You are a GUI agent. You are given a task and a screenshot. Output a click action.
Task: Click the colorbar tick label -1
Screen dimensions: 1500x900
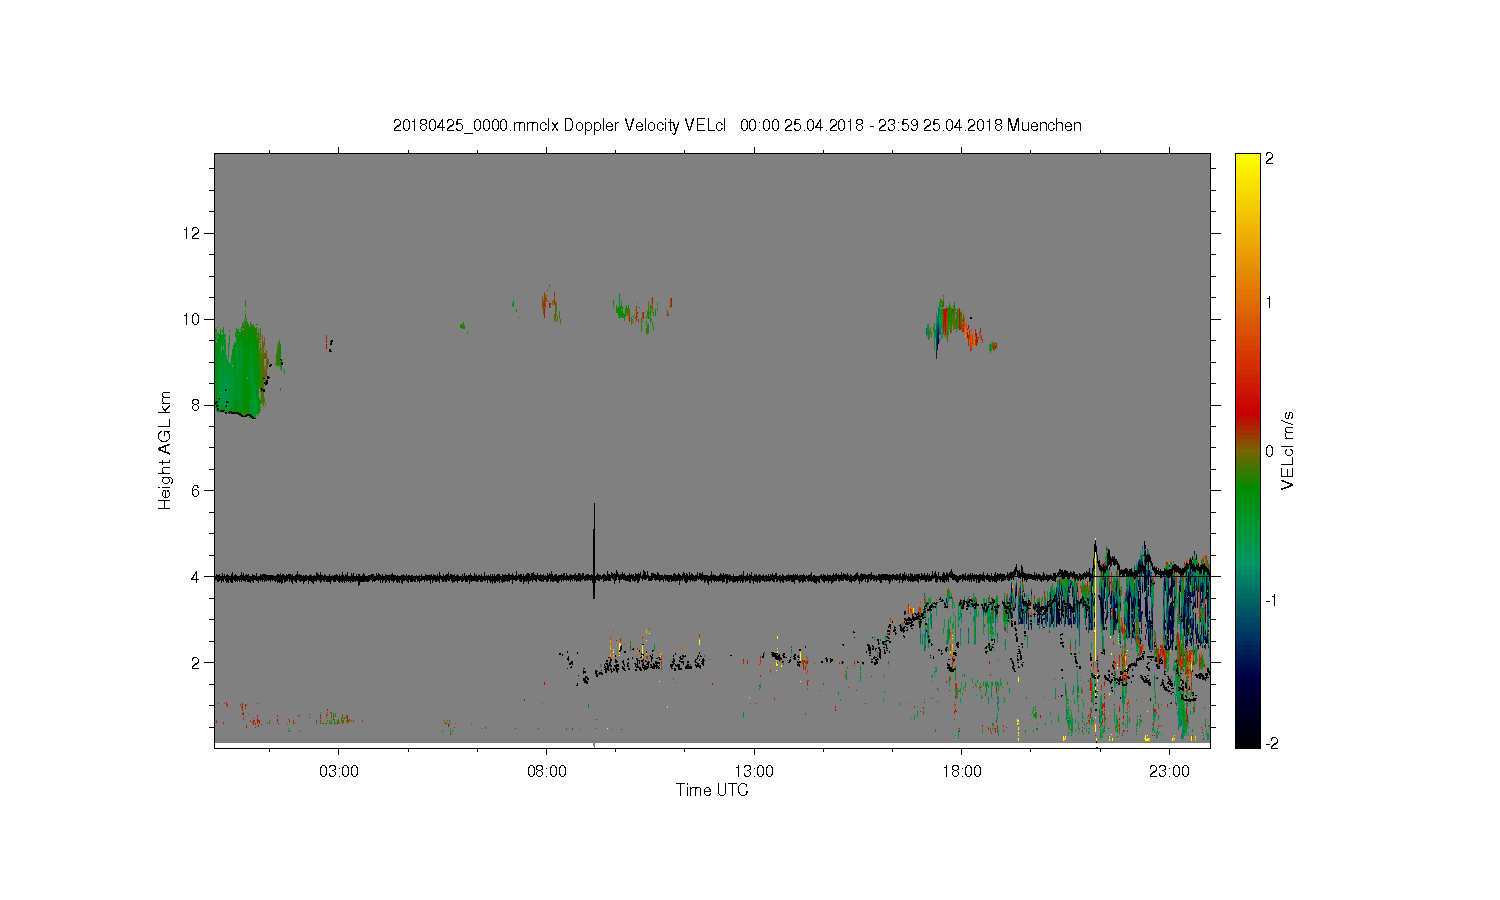tap(1272, 600)
